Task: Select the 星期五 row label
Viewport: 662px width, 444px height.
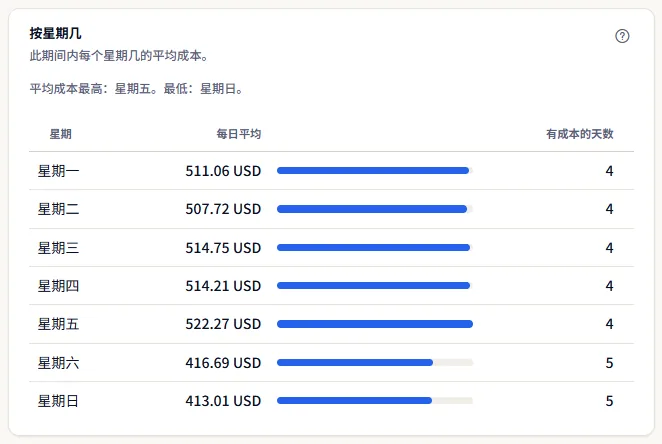Action: click(58, 324)
